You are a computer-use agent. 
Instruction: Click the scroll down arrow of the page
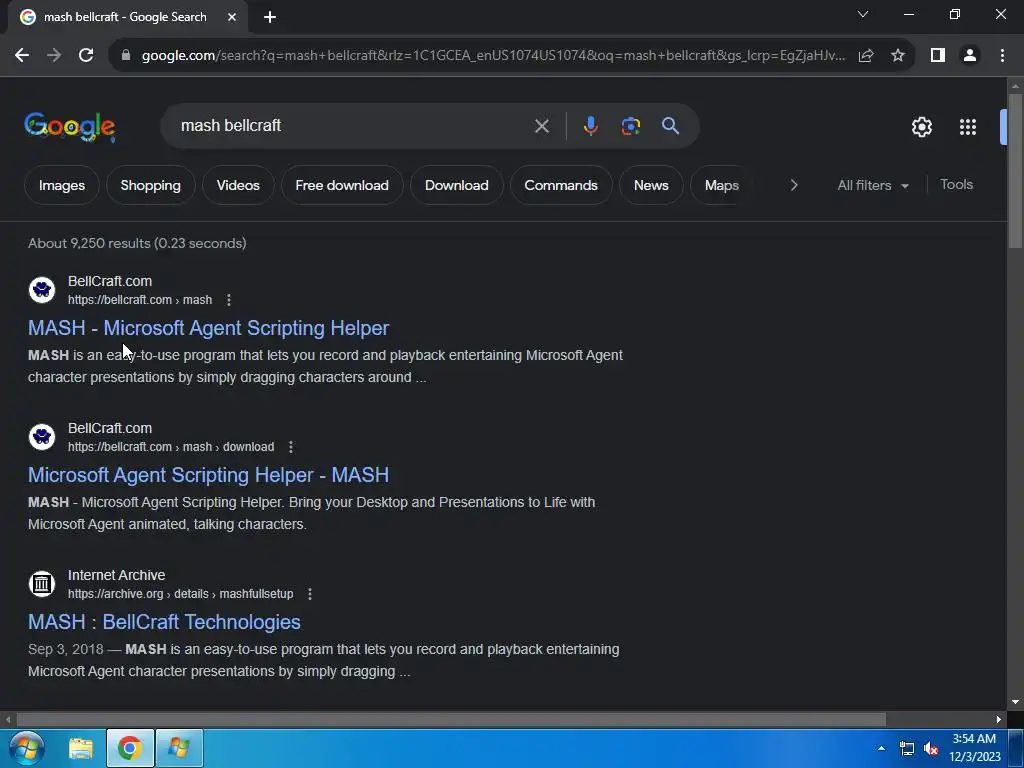coord(1015,702)
